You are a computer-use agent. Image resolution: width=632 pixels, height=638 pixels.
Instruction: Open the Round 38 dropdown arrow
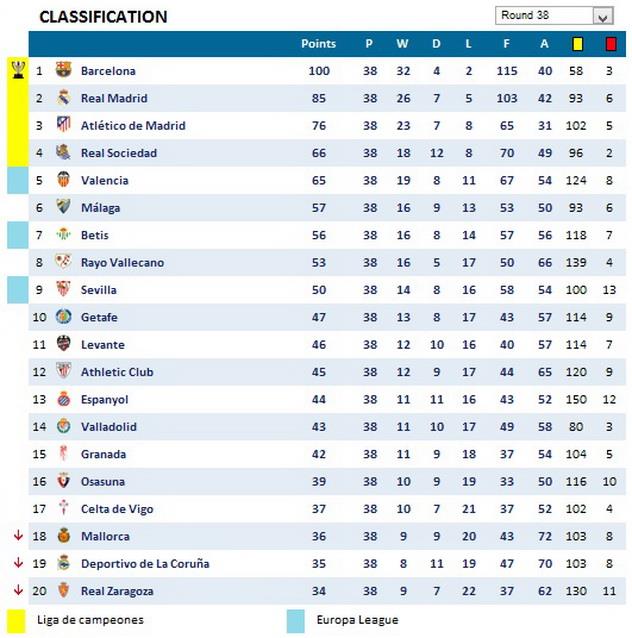pyautogui.click(x=602, y=16)
